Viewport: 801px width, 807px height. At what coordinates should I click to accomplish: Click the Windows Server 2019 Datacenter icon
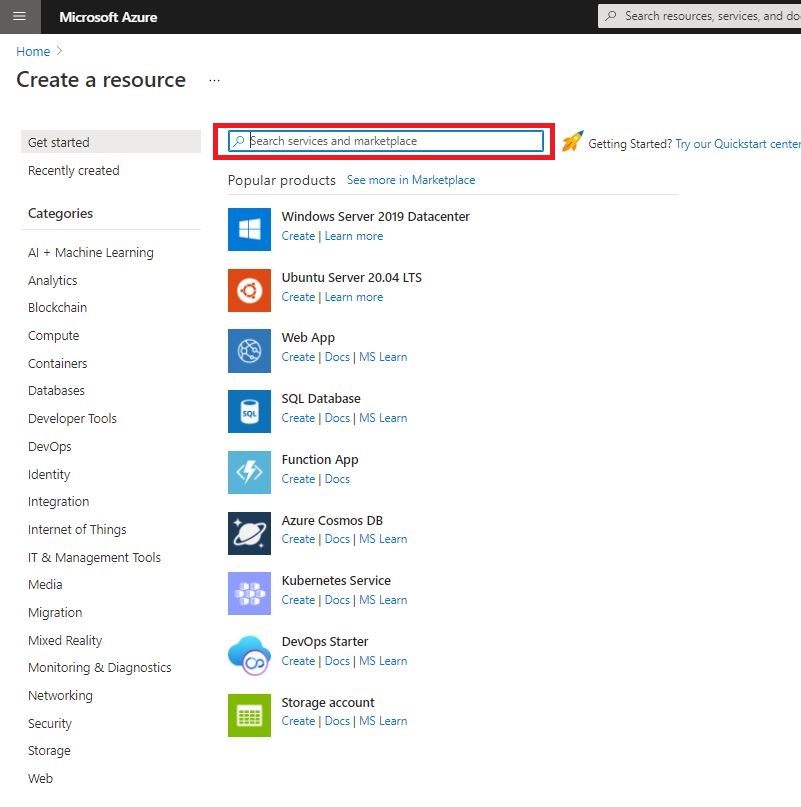pos(249,229)
